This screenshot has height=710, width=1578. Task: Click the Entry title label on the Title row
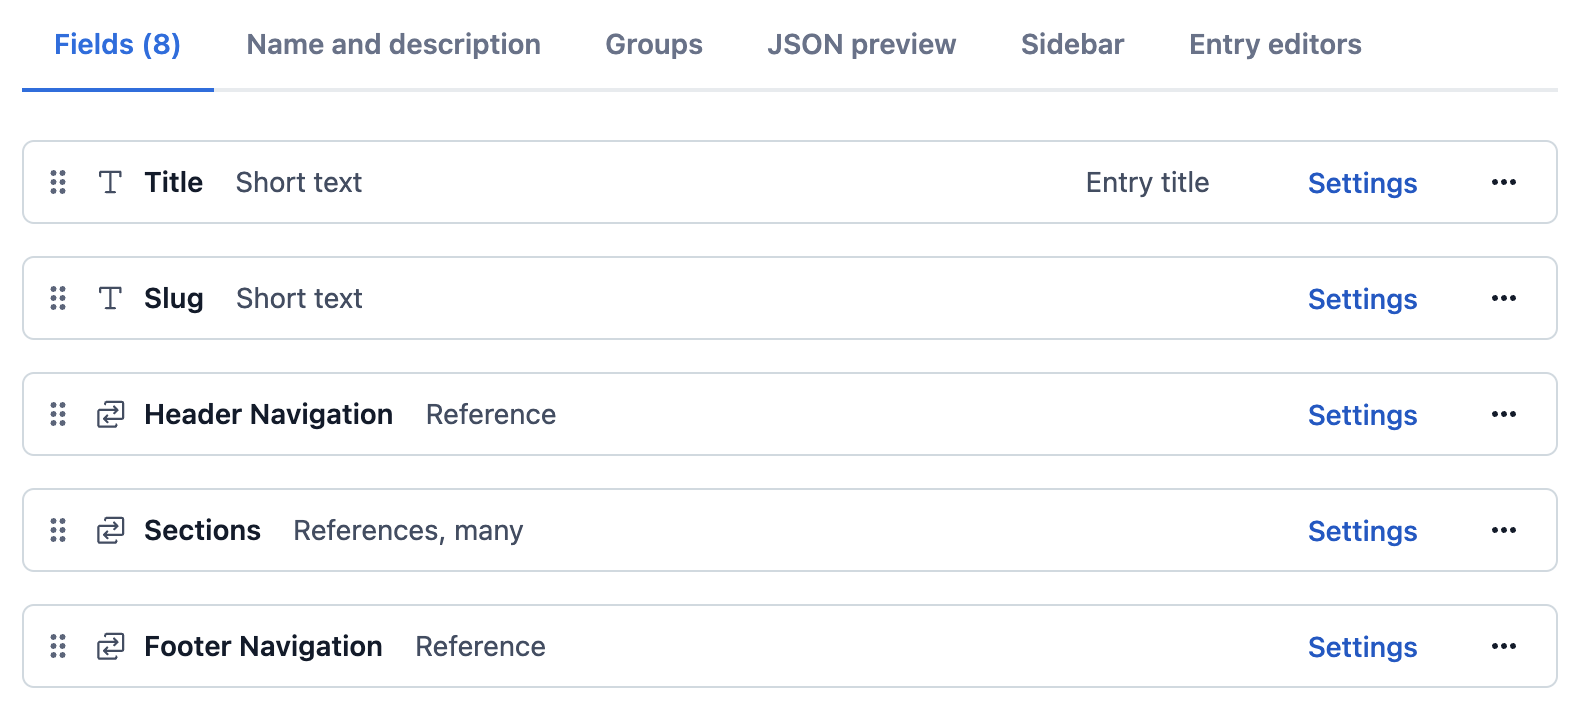(x=1147, y=182)
